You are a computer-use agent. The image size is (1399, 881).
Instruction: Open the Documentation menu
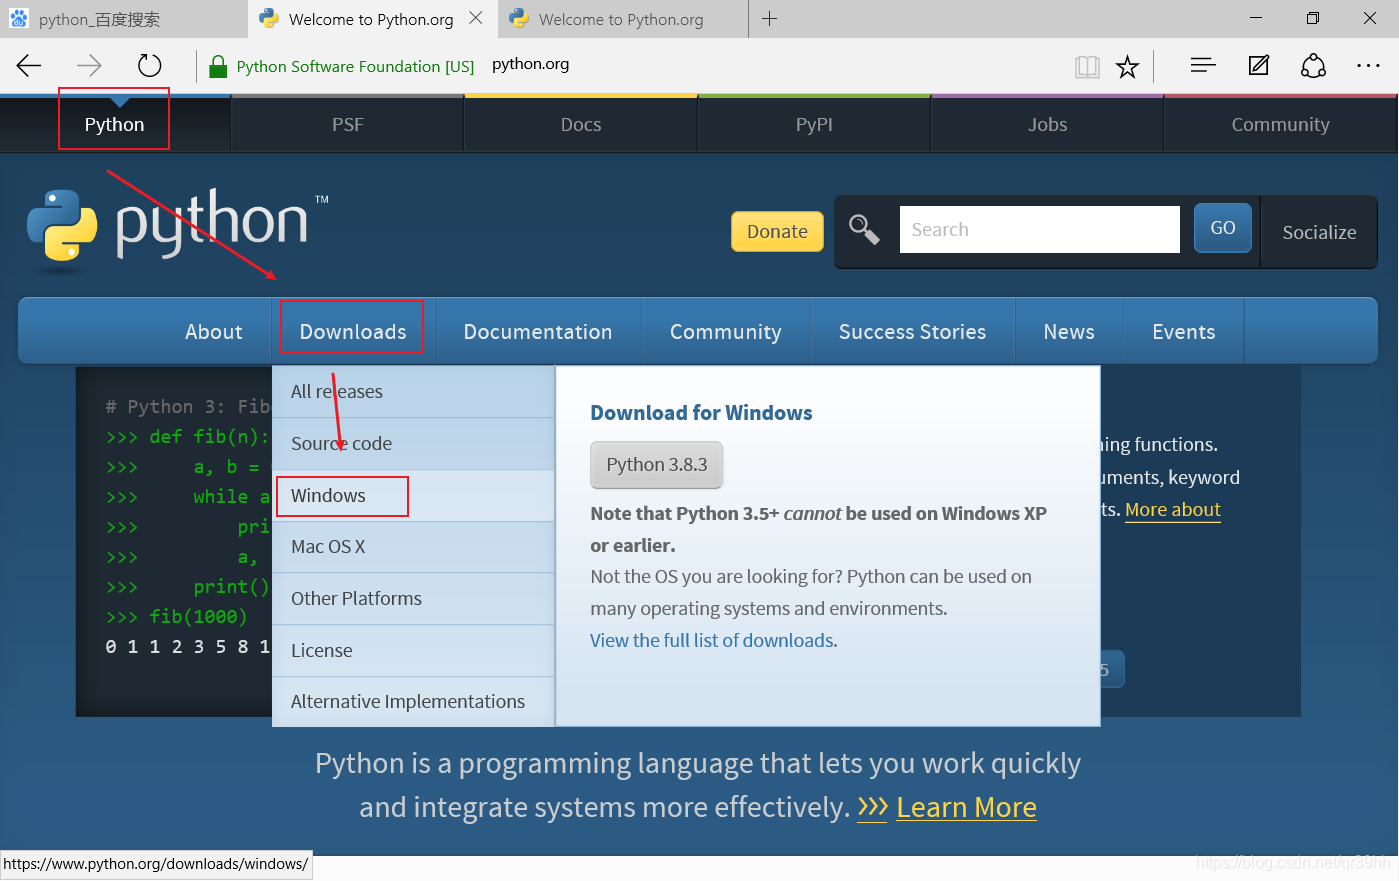pyautogui.click(x=538, y=332)
